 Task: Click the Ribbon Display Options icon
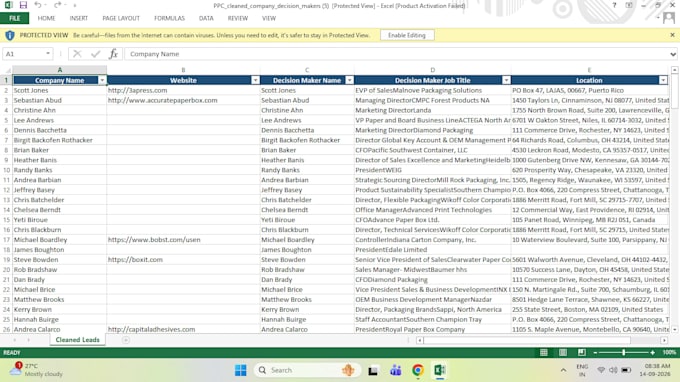[x=629, y=5]
